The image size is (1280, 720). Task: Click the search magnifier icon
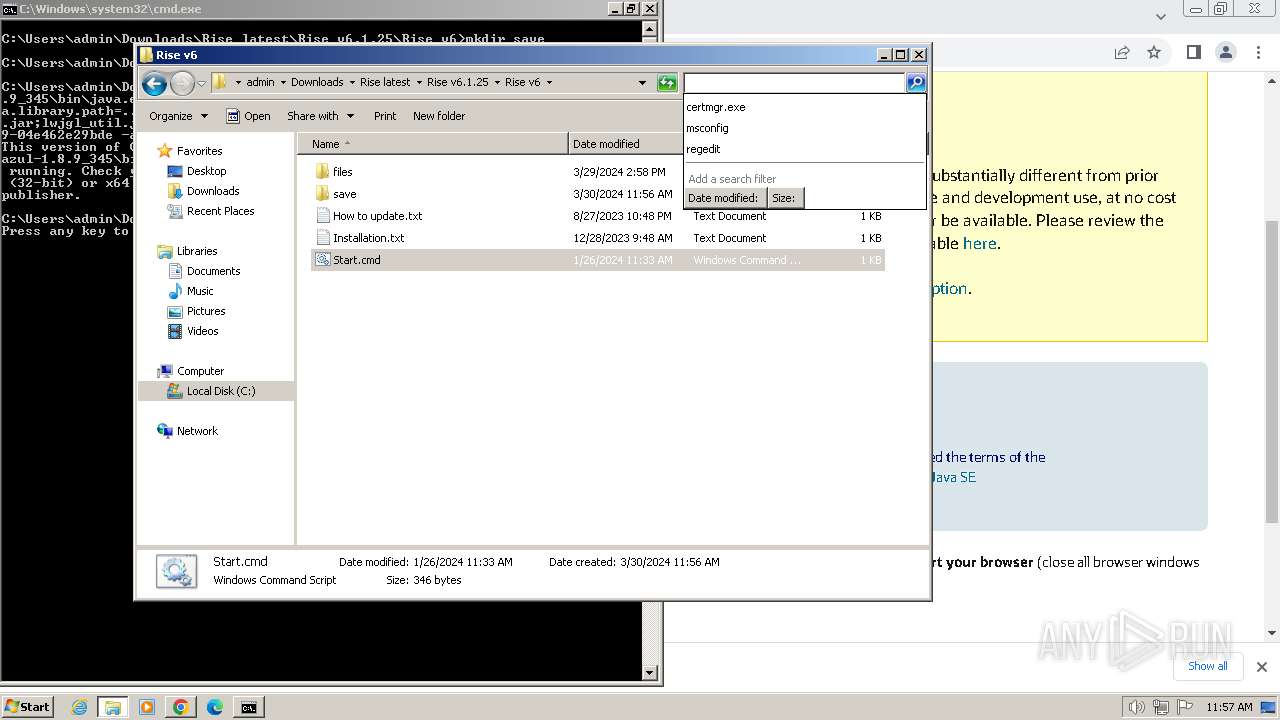point(916,83)
